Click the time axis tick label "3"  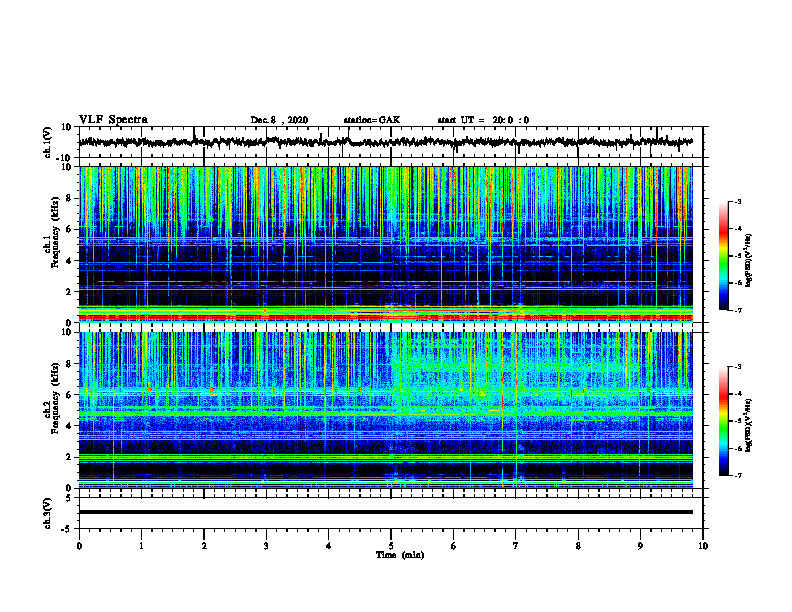(x=266, y=546)
